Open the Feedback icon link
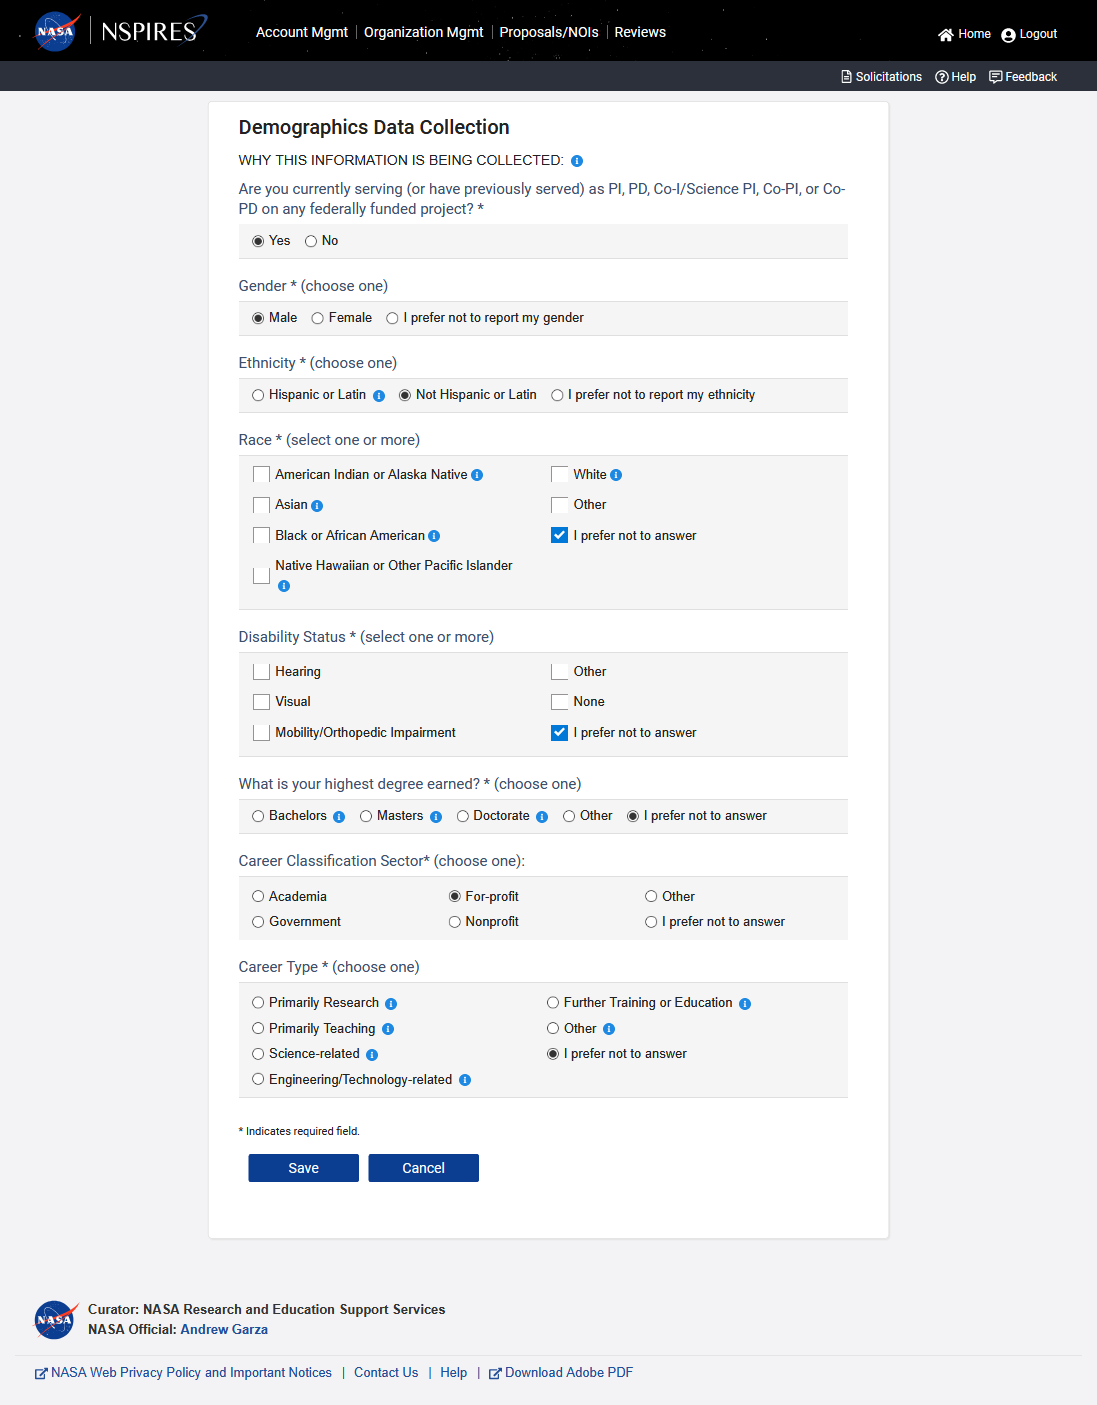1097x1405 pixels. coord(995,77)
